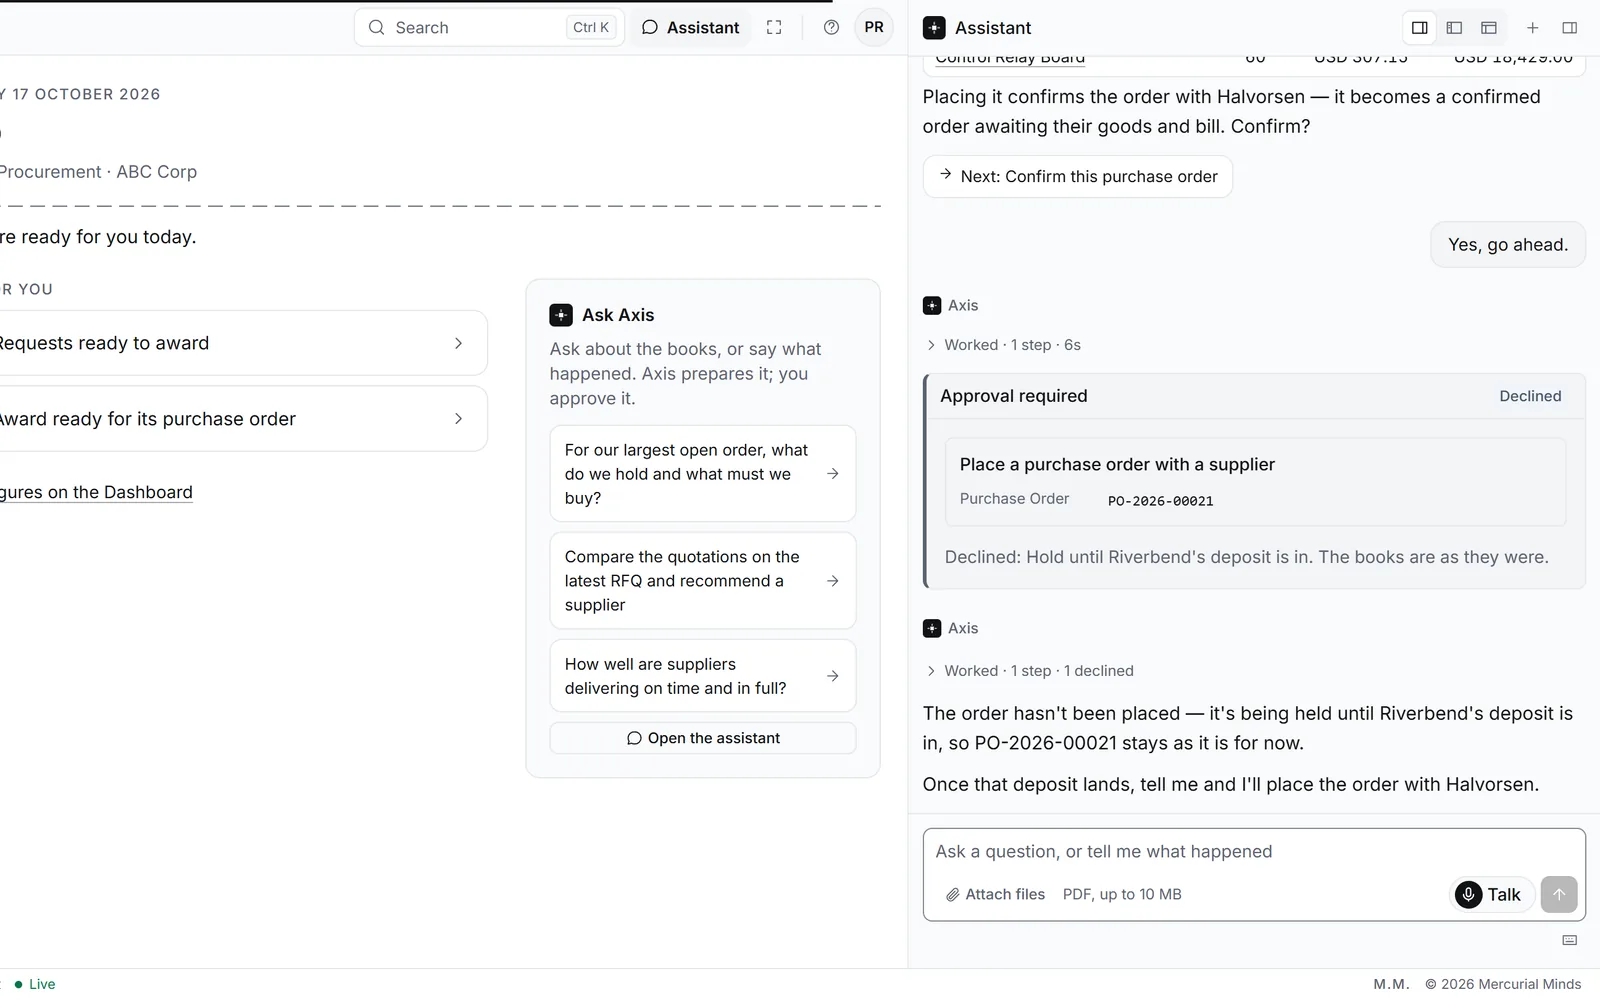Open the help question mark icon
Screen dimensions: 1600x1000
click(x=831, y=28)
